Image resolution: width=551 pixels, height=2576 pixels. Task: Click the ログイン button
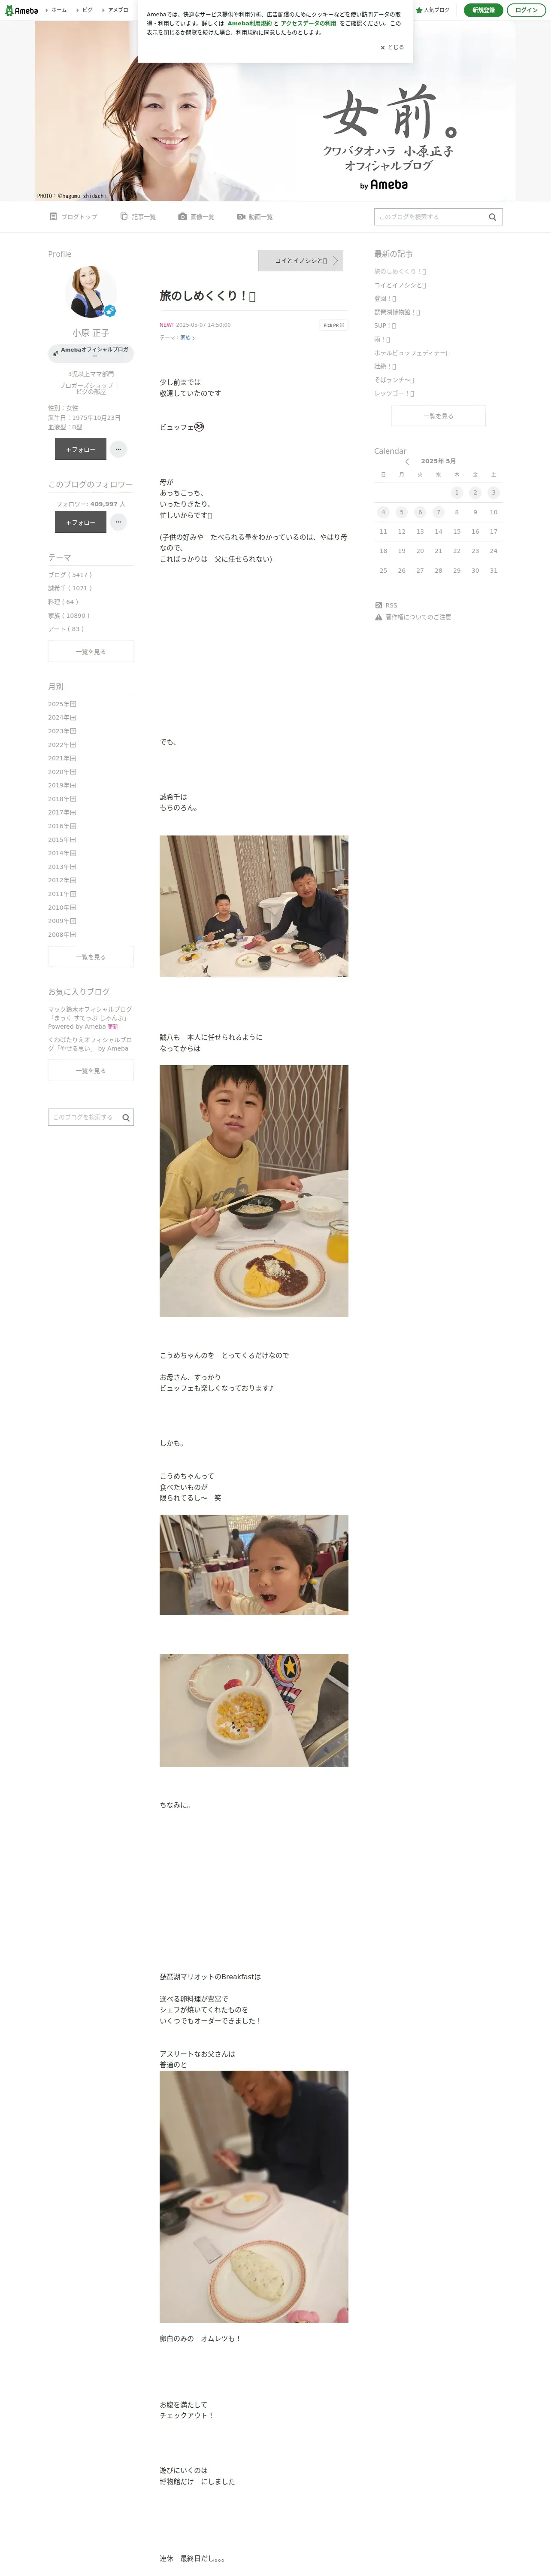point(526,10)
